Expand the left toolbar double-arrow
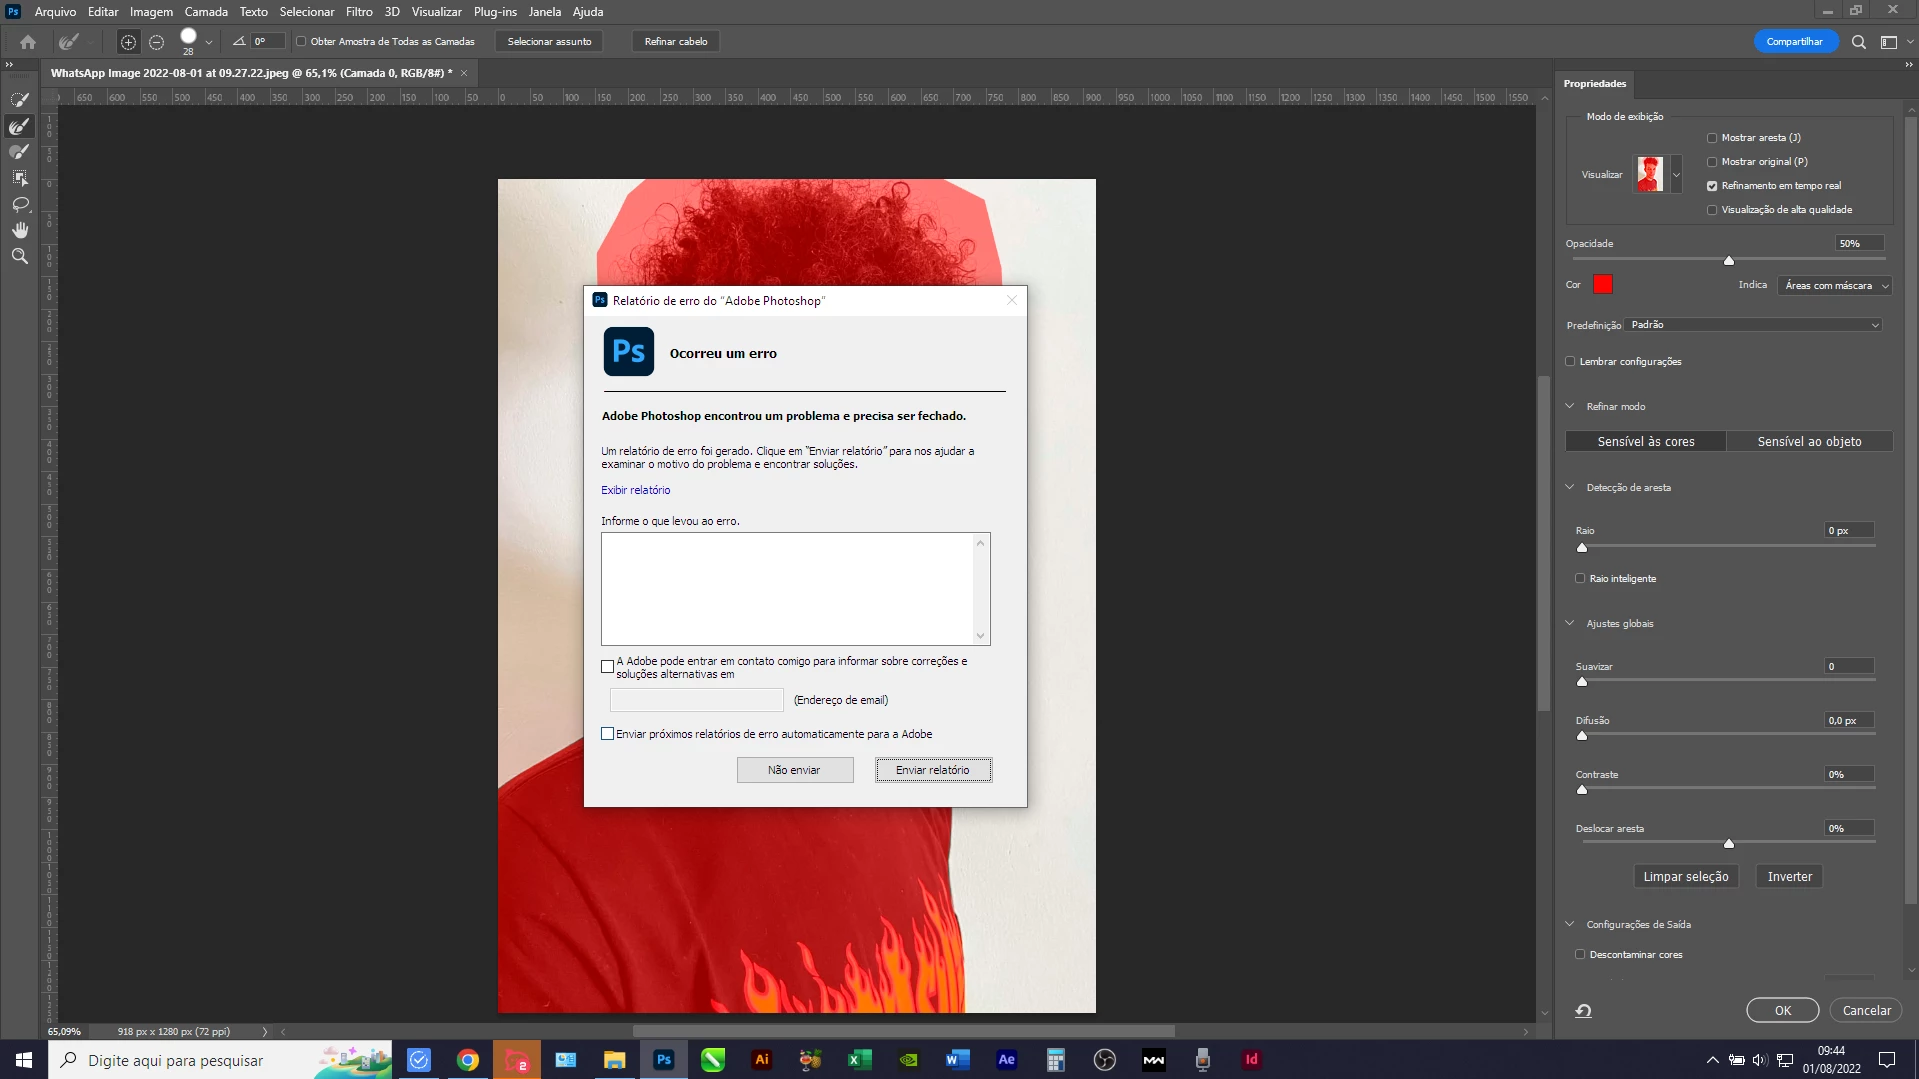 pyautogui.click(x=10, y=65)
